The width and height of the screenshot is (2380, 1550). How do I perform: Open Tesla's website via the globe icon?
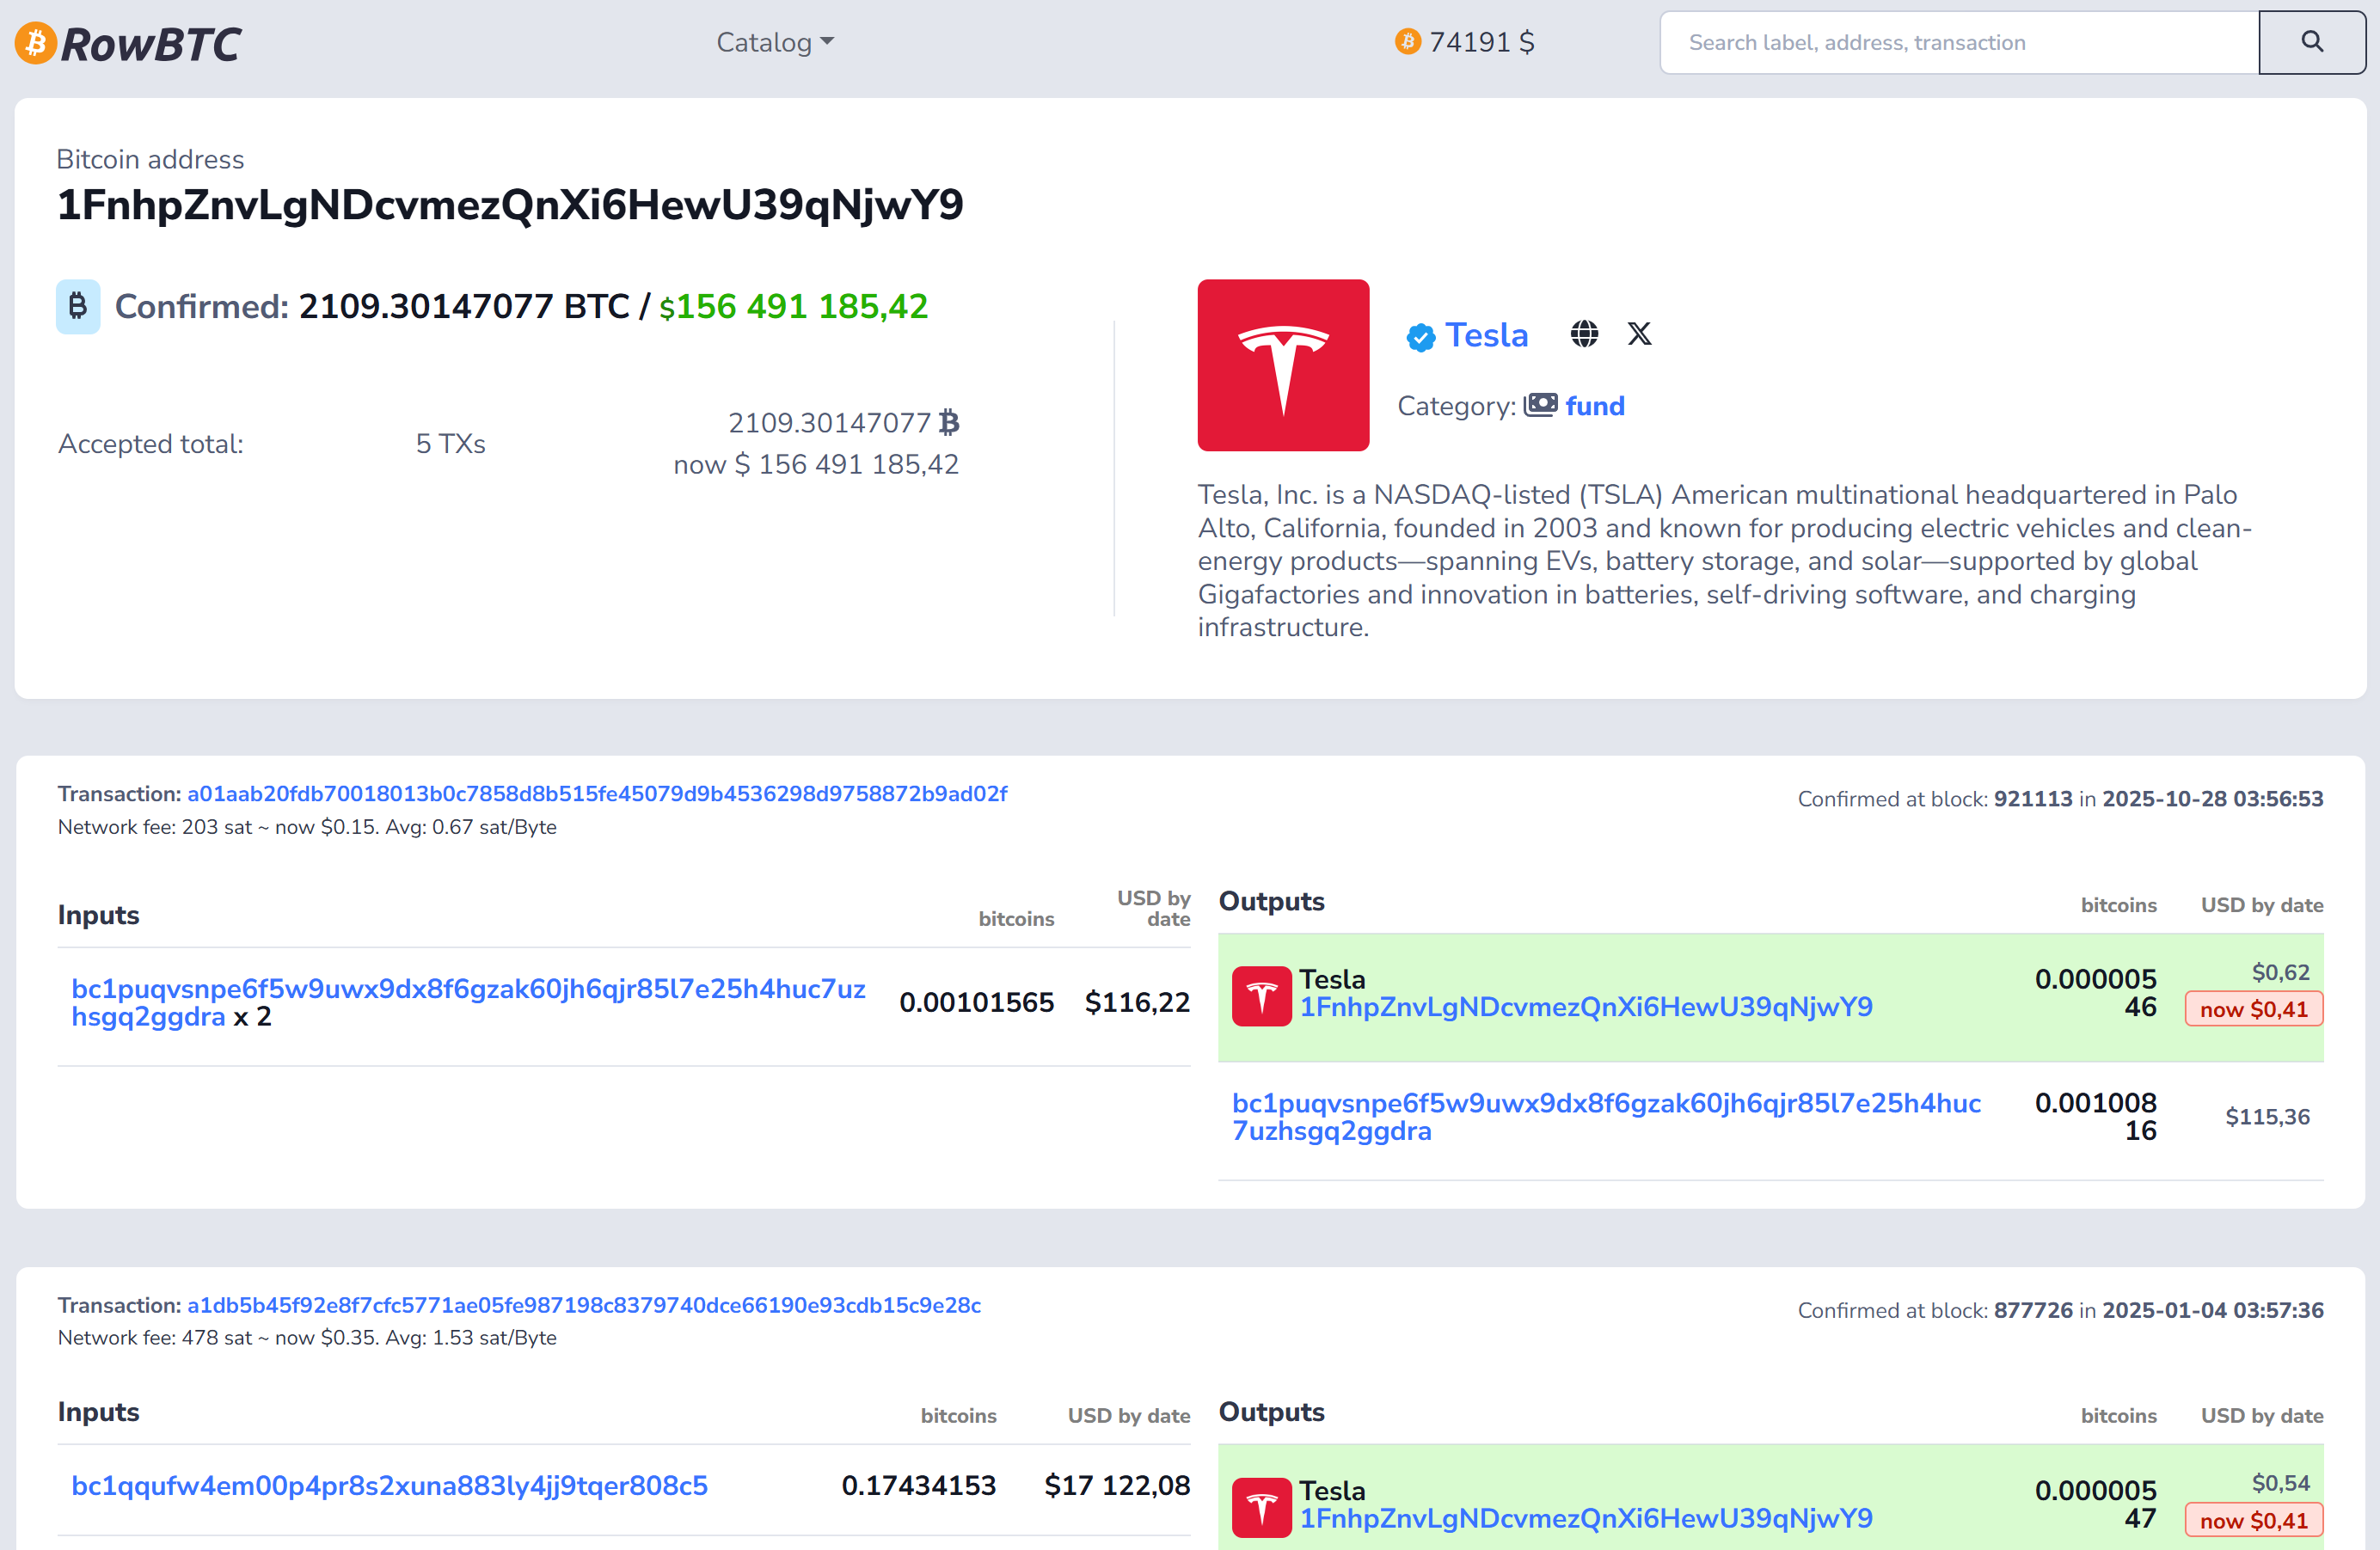pos(1585,334)
